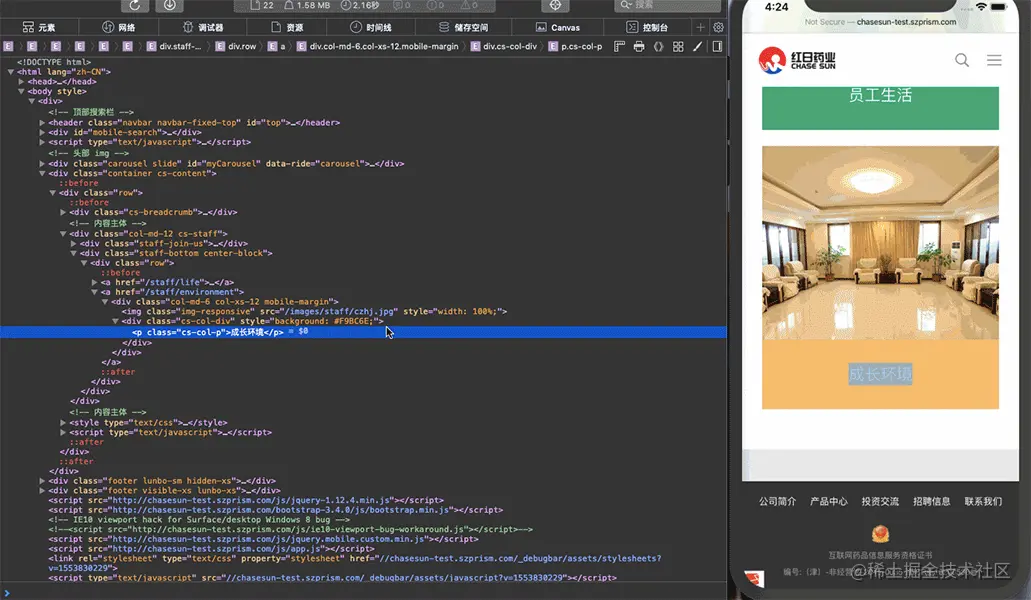Open the 产品中心 footer link

[x=828, y=501]
